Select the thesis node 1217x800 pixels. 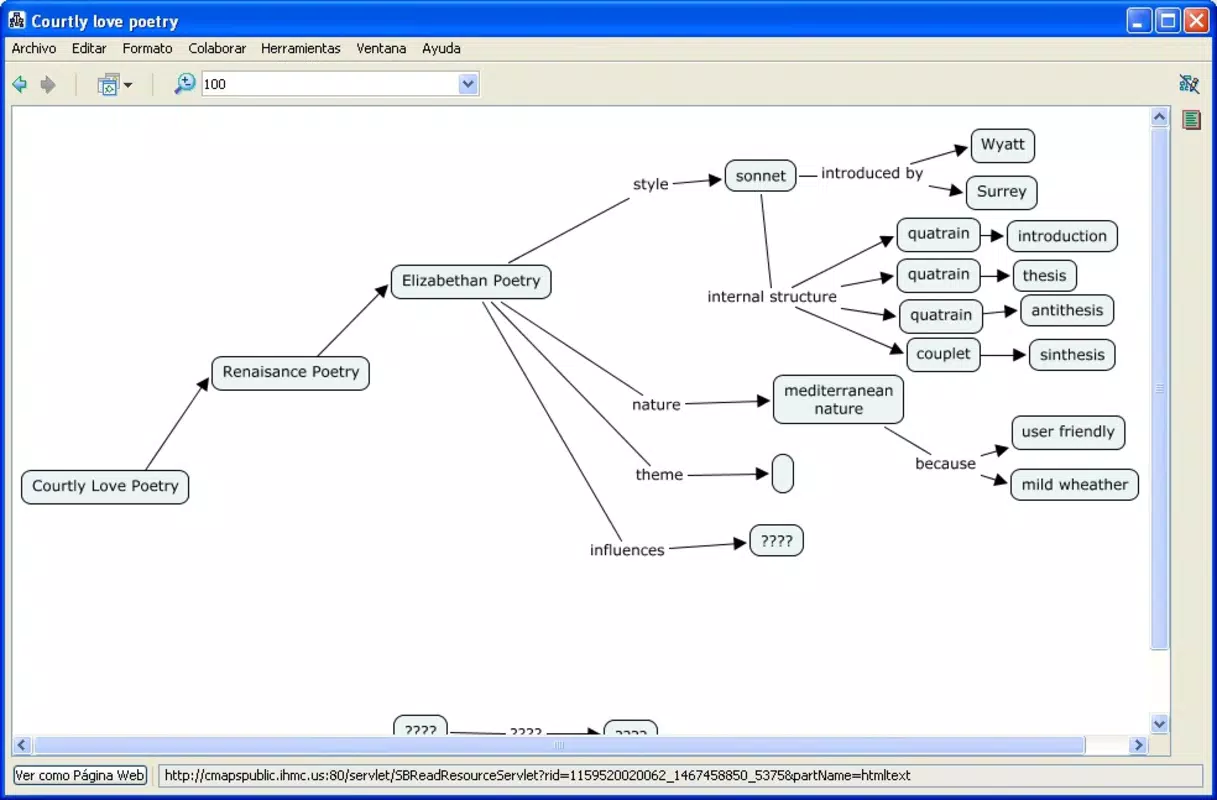coord(1045,276)
